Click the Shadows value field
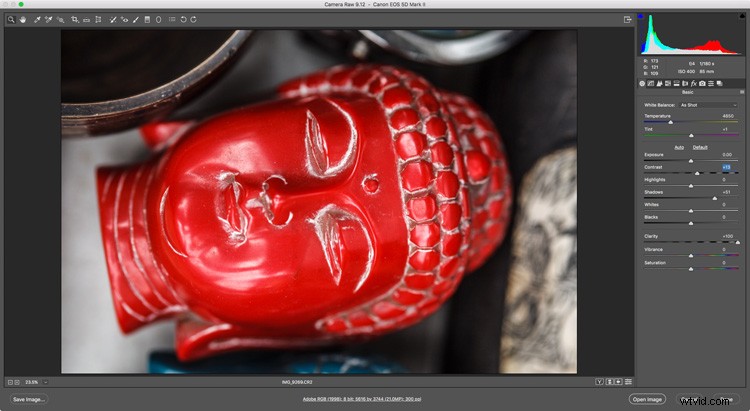 click(x=726, y=192)
